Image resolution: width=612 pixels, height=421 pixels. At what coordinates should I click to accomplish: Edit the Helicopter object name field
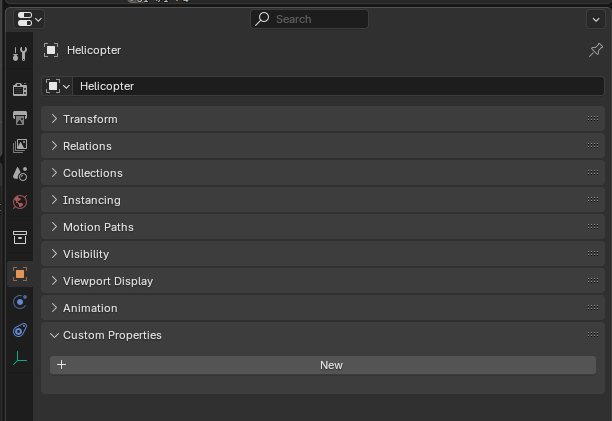tap(338, 86)
